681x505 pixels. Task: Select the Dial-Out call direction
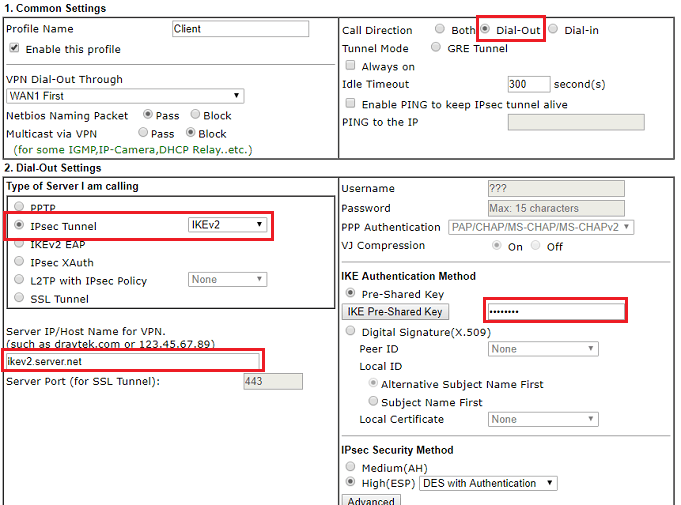[x=486, y=30]
